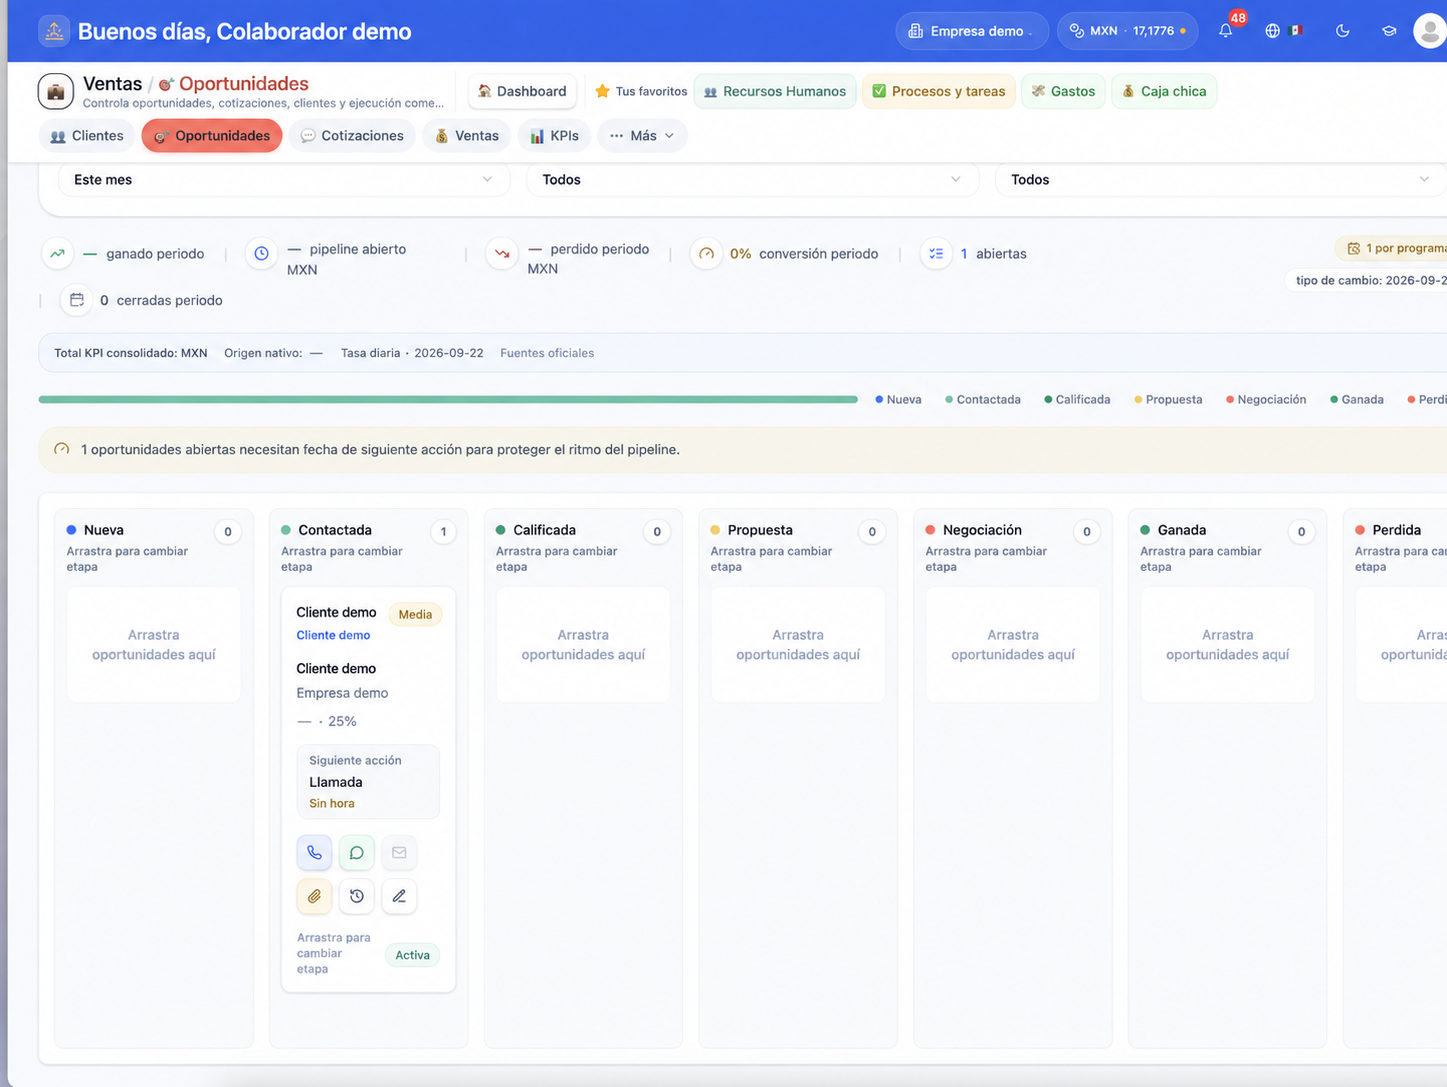Click the paperclip attachment icon on the card
The height and width of the screenshot is (1087, 1447).
[x=314, y=896]
